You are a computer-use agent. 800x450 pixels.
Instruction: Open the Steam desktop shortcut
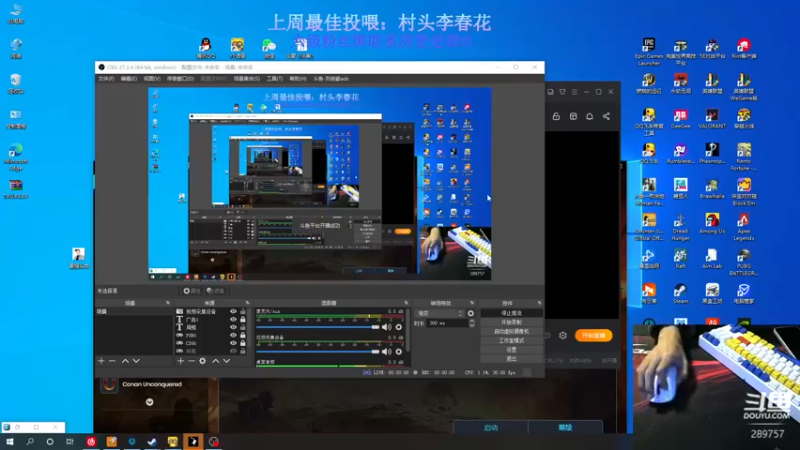tap(680, 294)
